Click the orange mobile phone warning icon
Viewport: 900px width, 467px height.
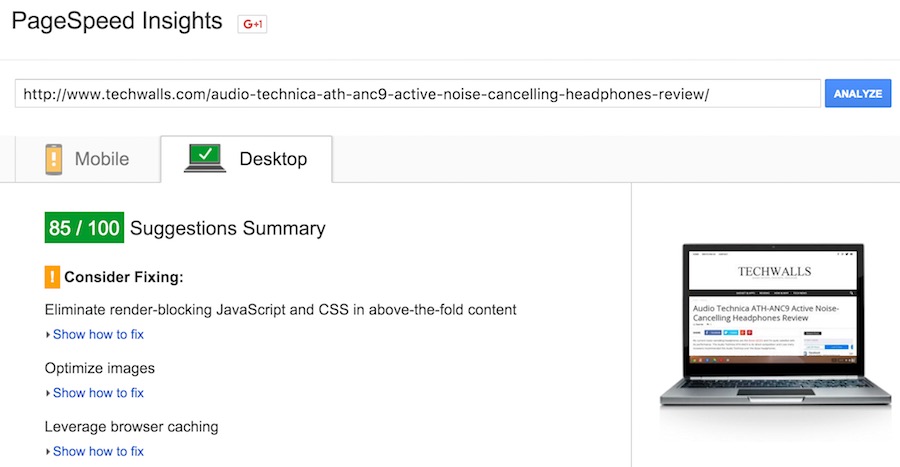pos(53,159)
